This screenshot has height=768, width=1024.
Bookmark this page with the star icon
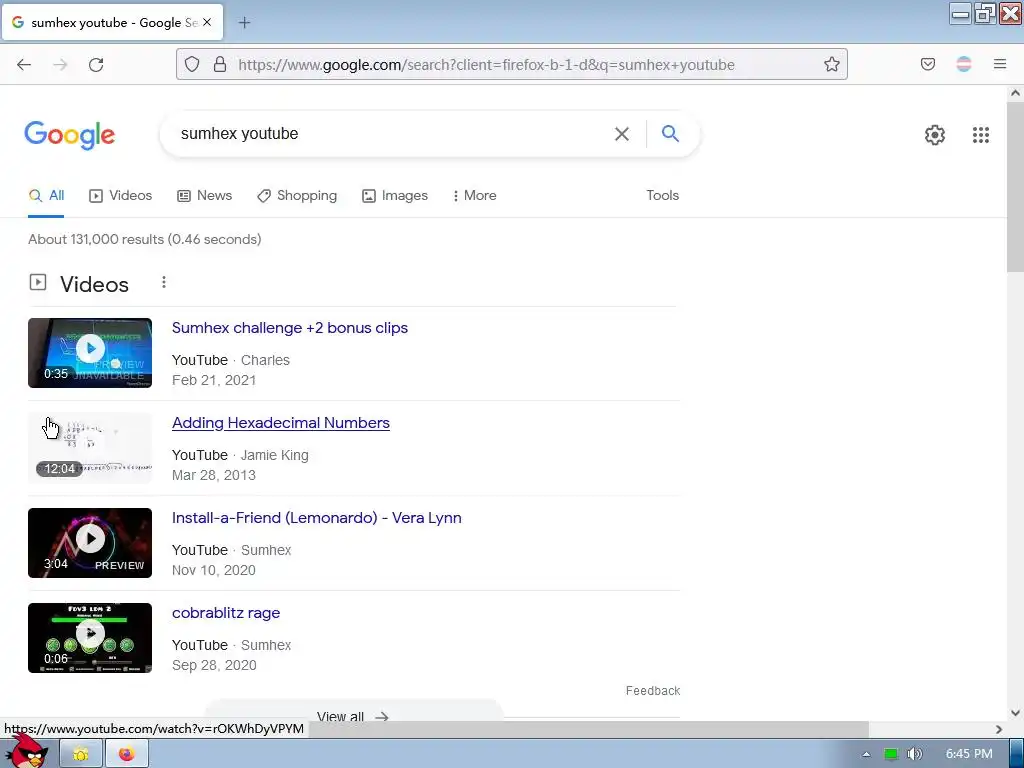click(831, 64)
